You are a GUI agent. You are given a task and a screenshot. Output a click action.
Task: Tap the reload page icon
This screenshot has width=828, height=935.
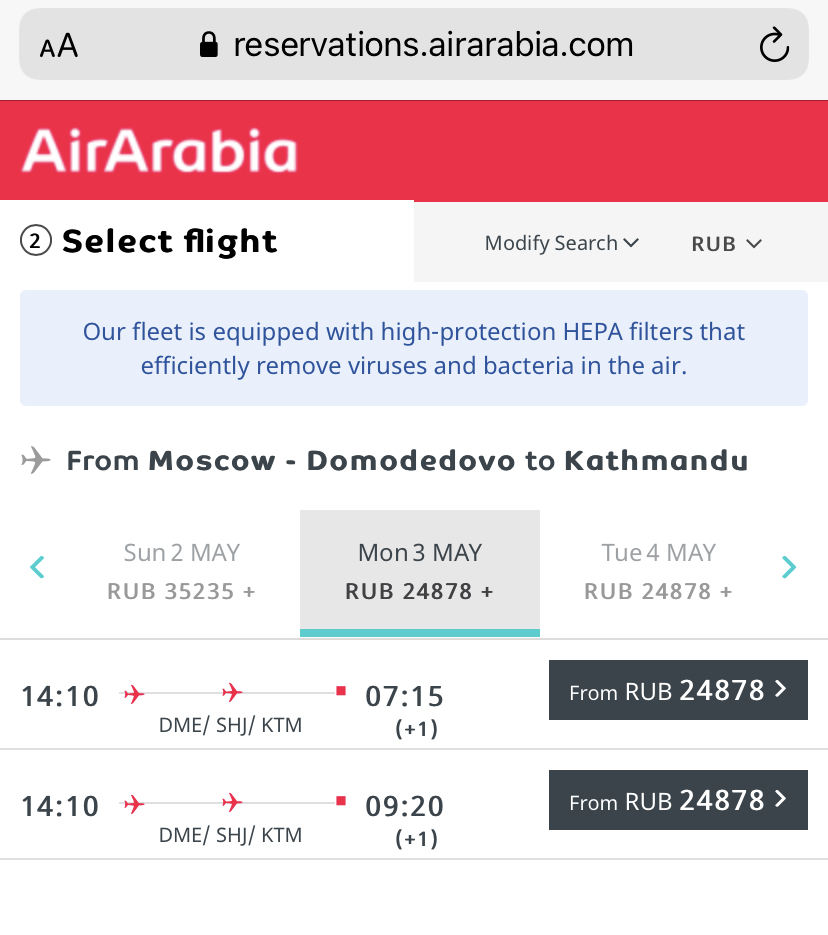pos(774,46)
